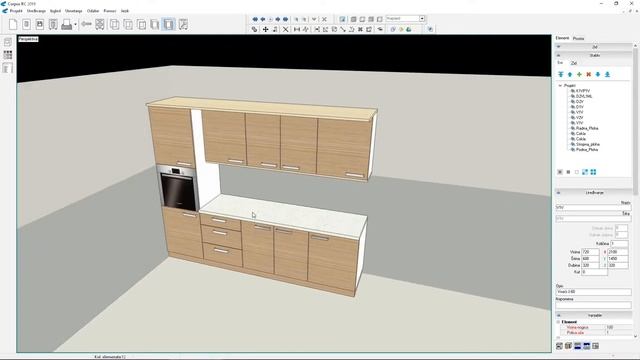This screenshot has height=360, width=640.
Task: Click the Dubina depth input field
Action: [x=590, y=265]
